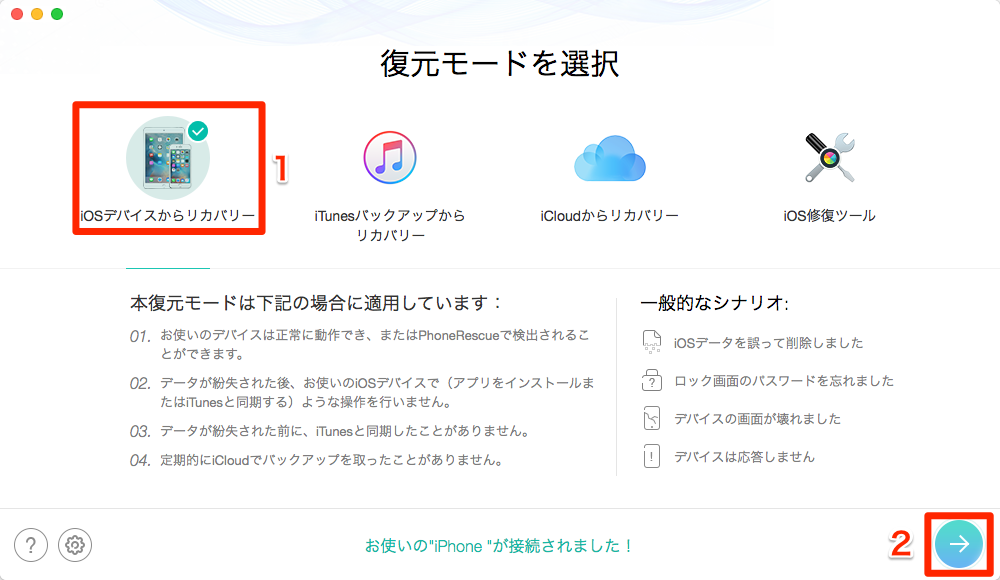Click text 'ロック画面のパスワードを忘れました'
This screenshot has width=1000, height=580.
pos(784,381)
